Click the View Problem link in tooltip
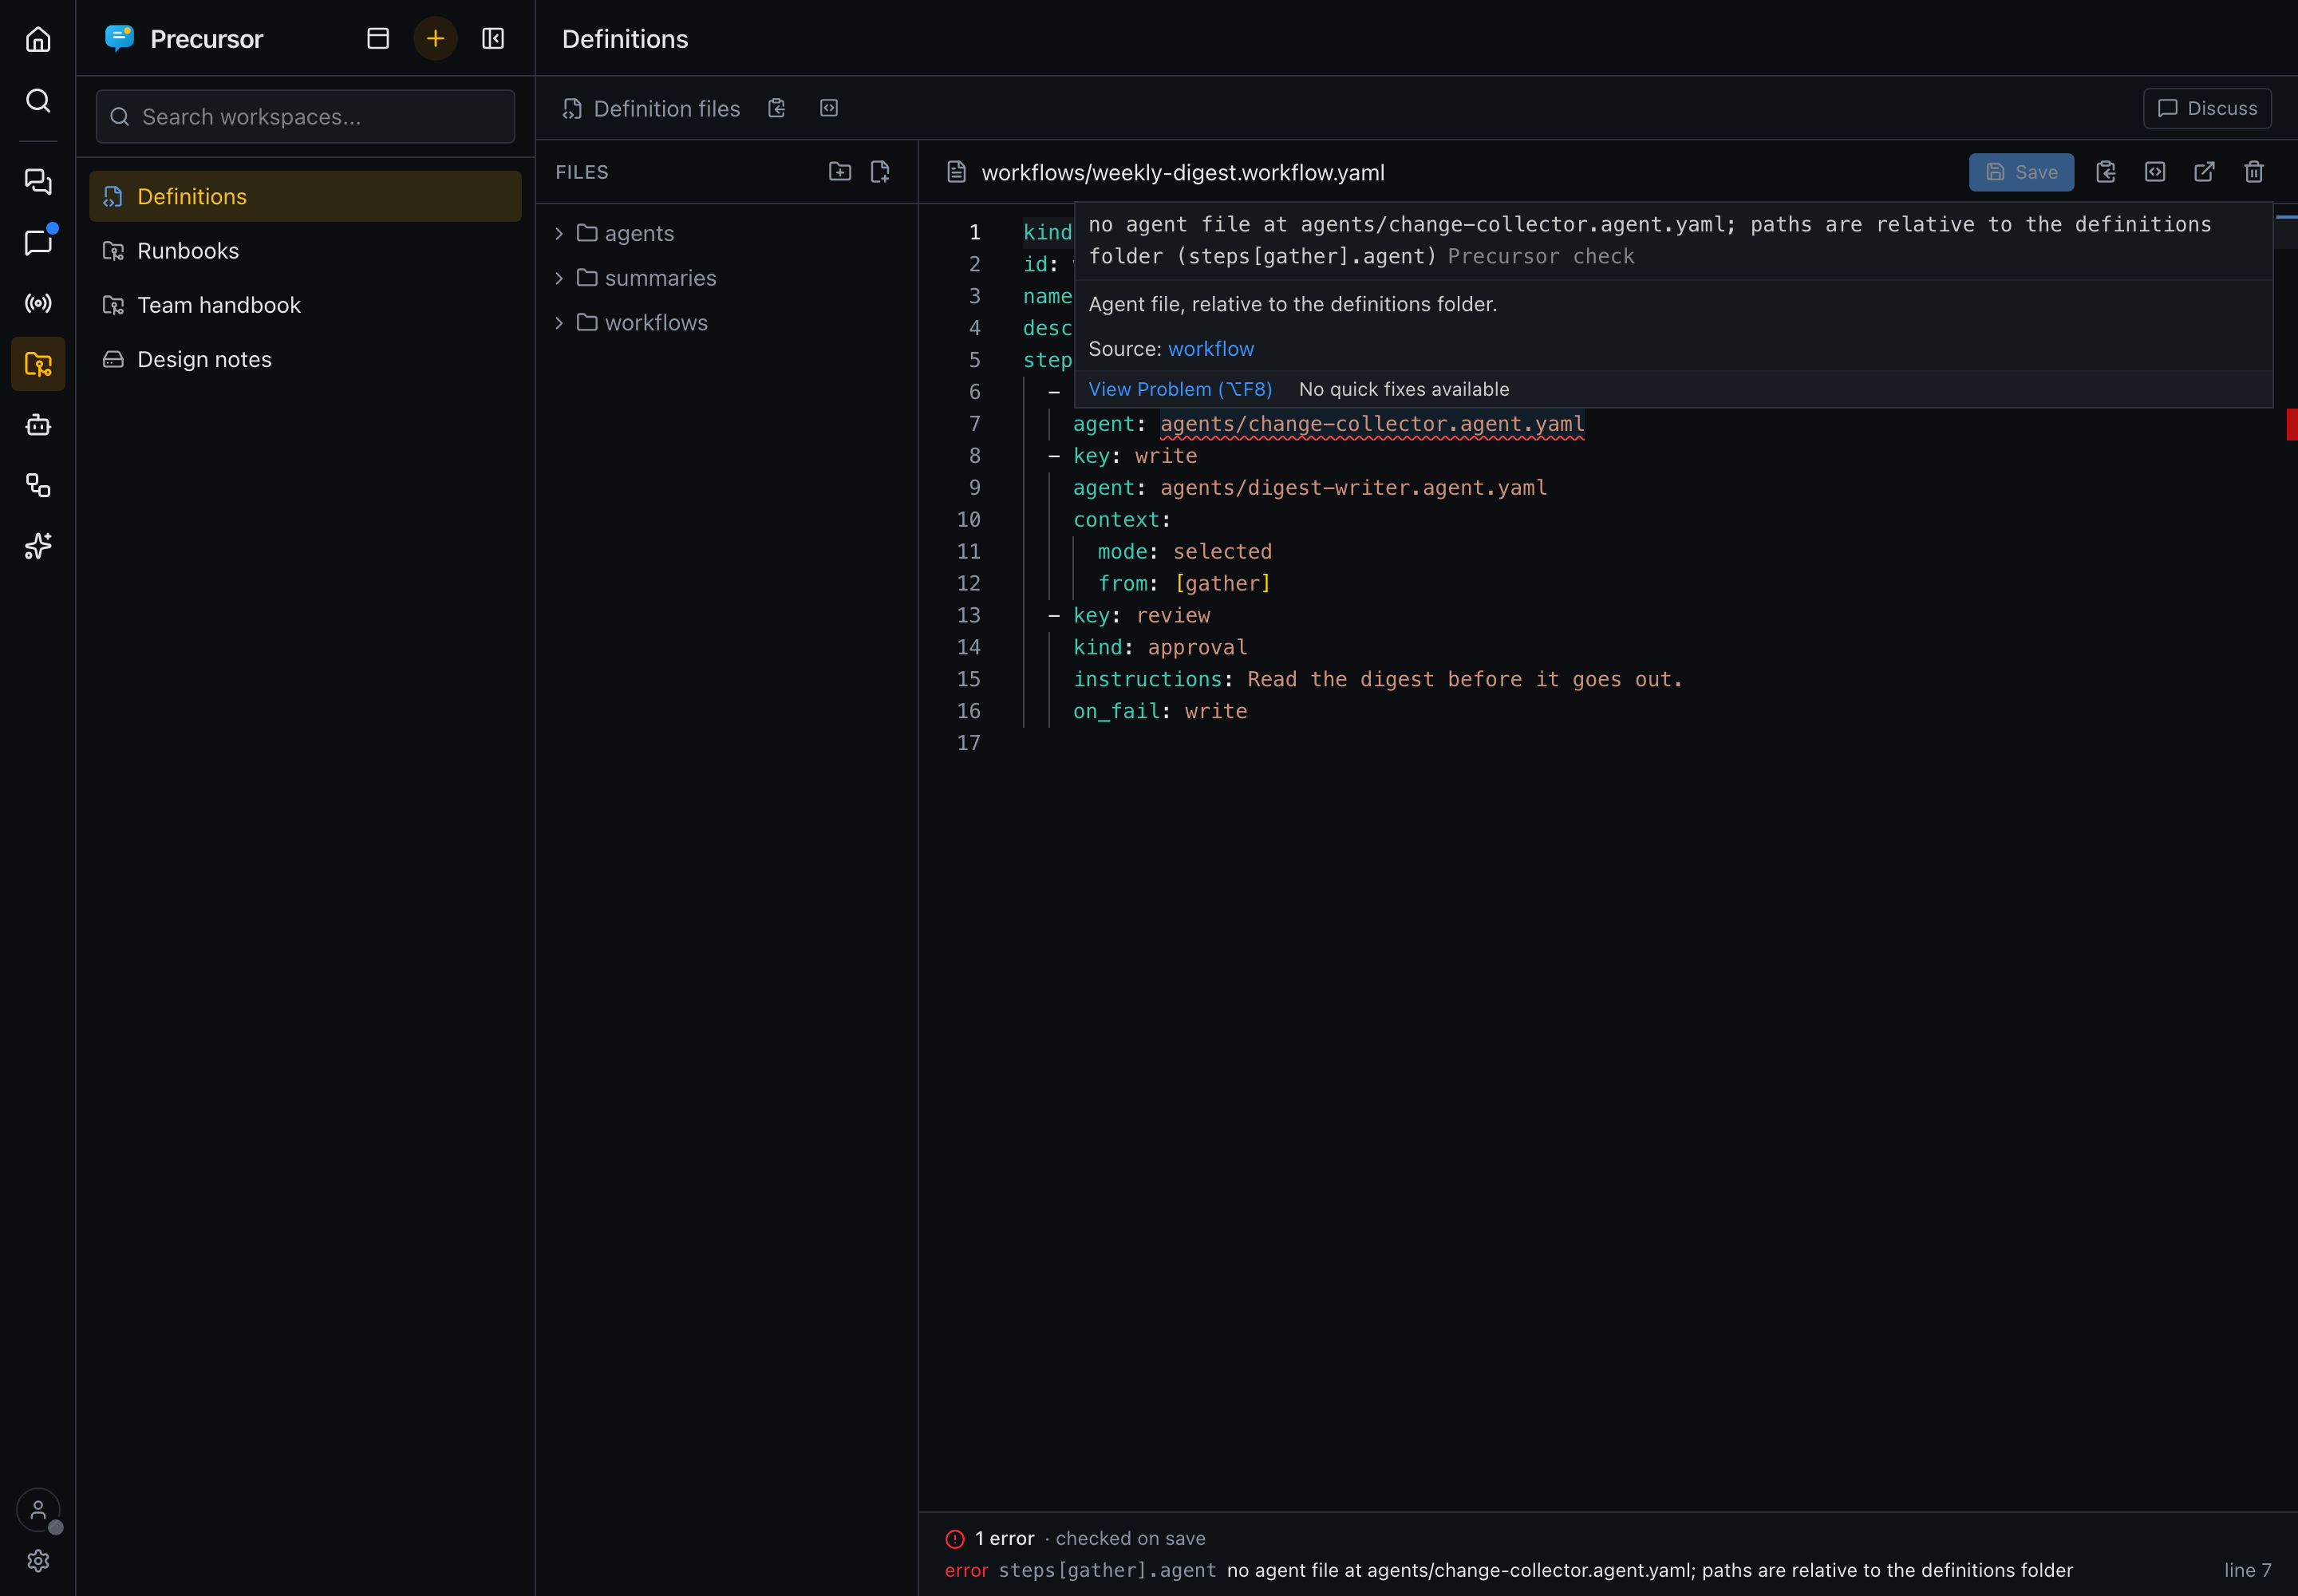2298x1596 pixels. 1180,389
